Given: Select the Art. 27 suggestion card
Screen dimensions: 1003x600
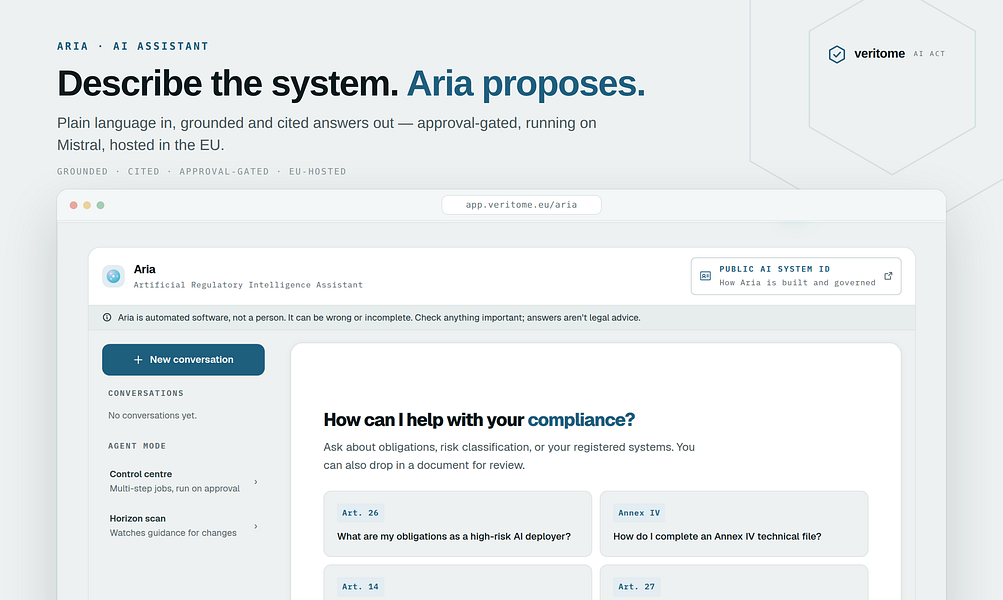Looking at the screenshot, I should click(x=734, y=582).
